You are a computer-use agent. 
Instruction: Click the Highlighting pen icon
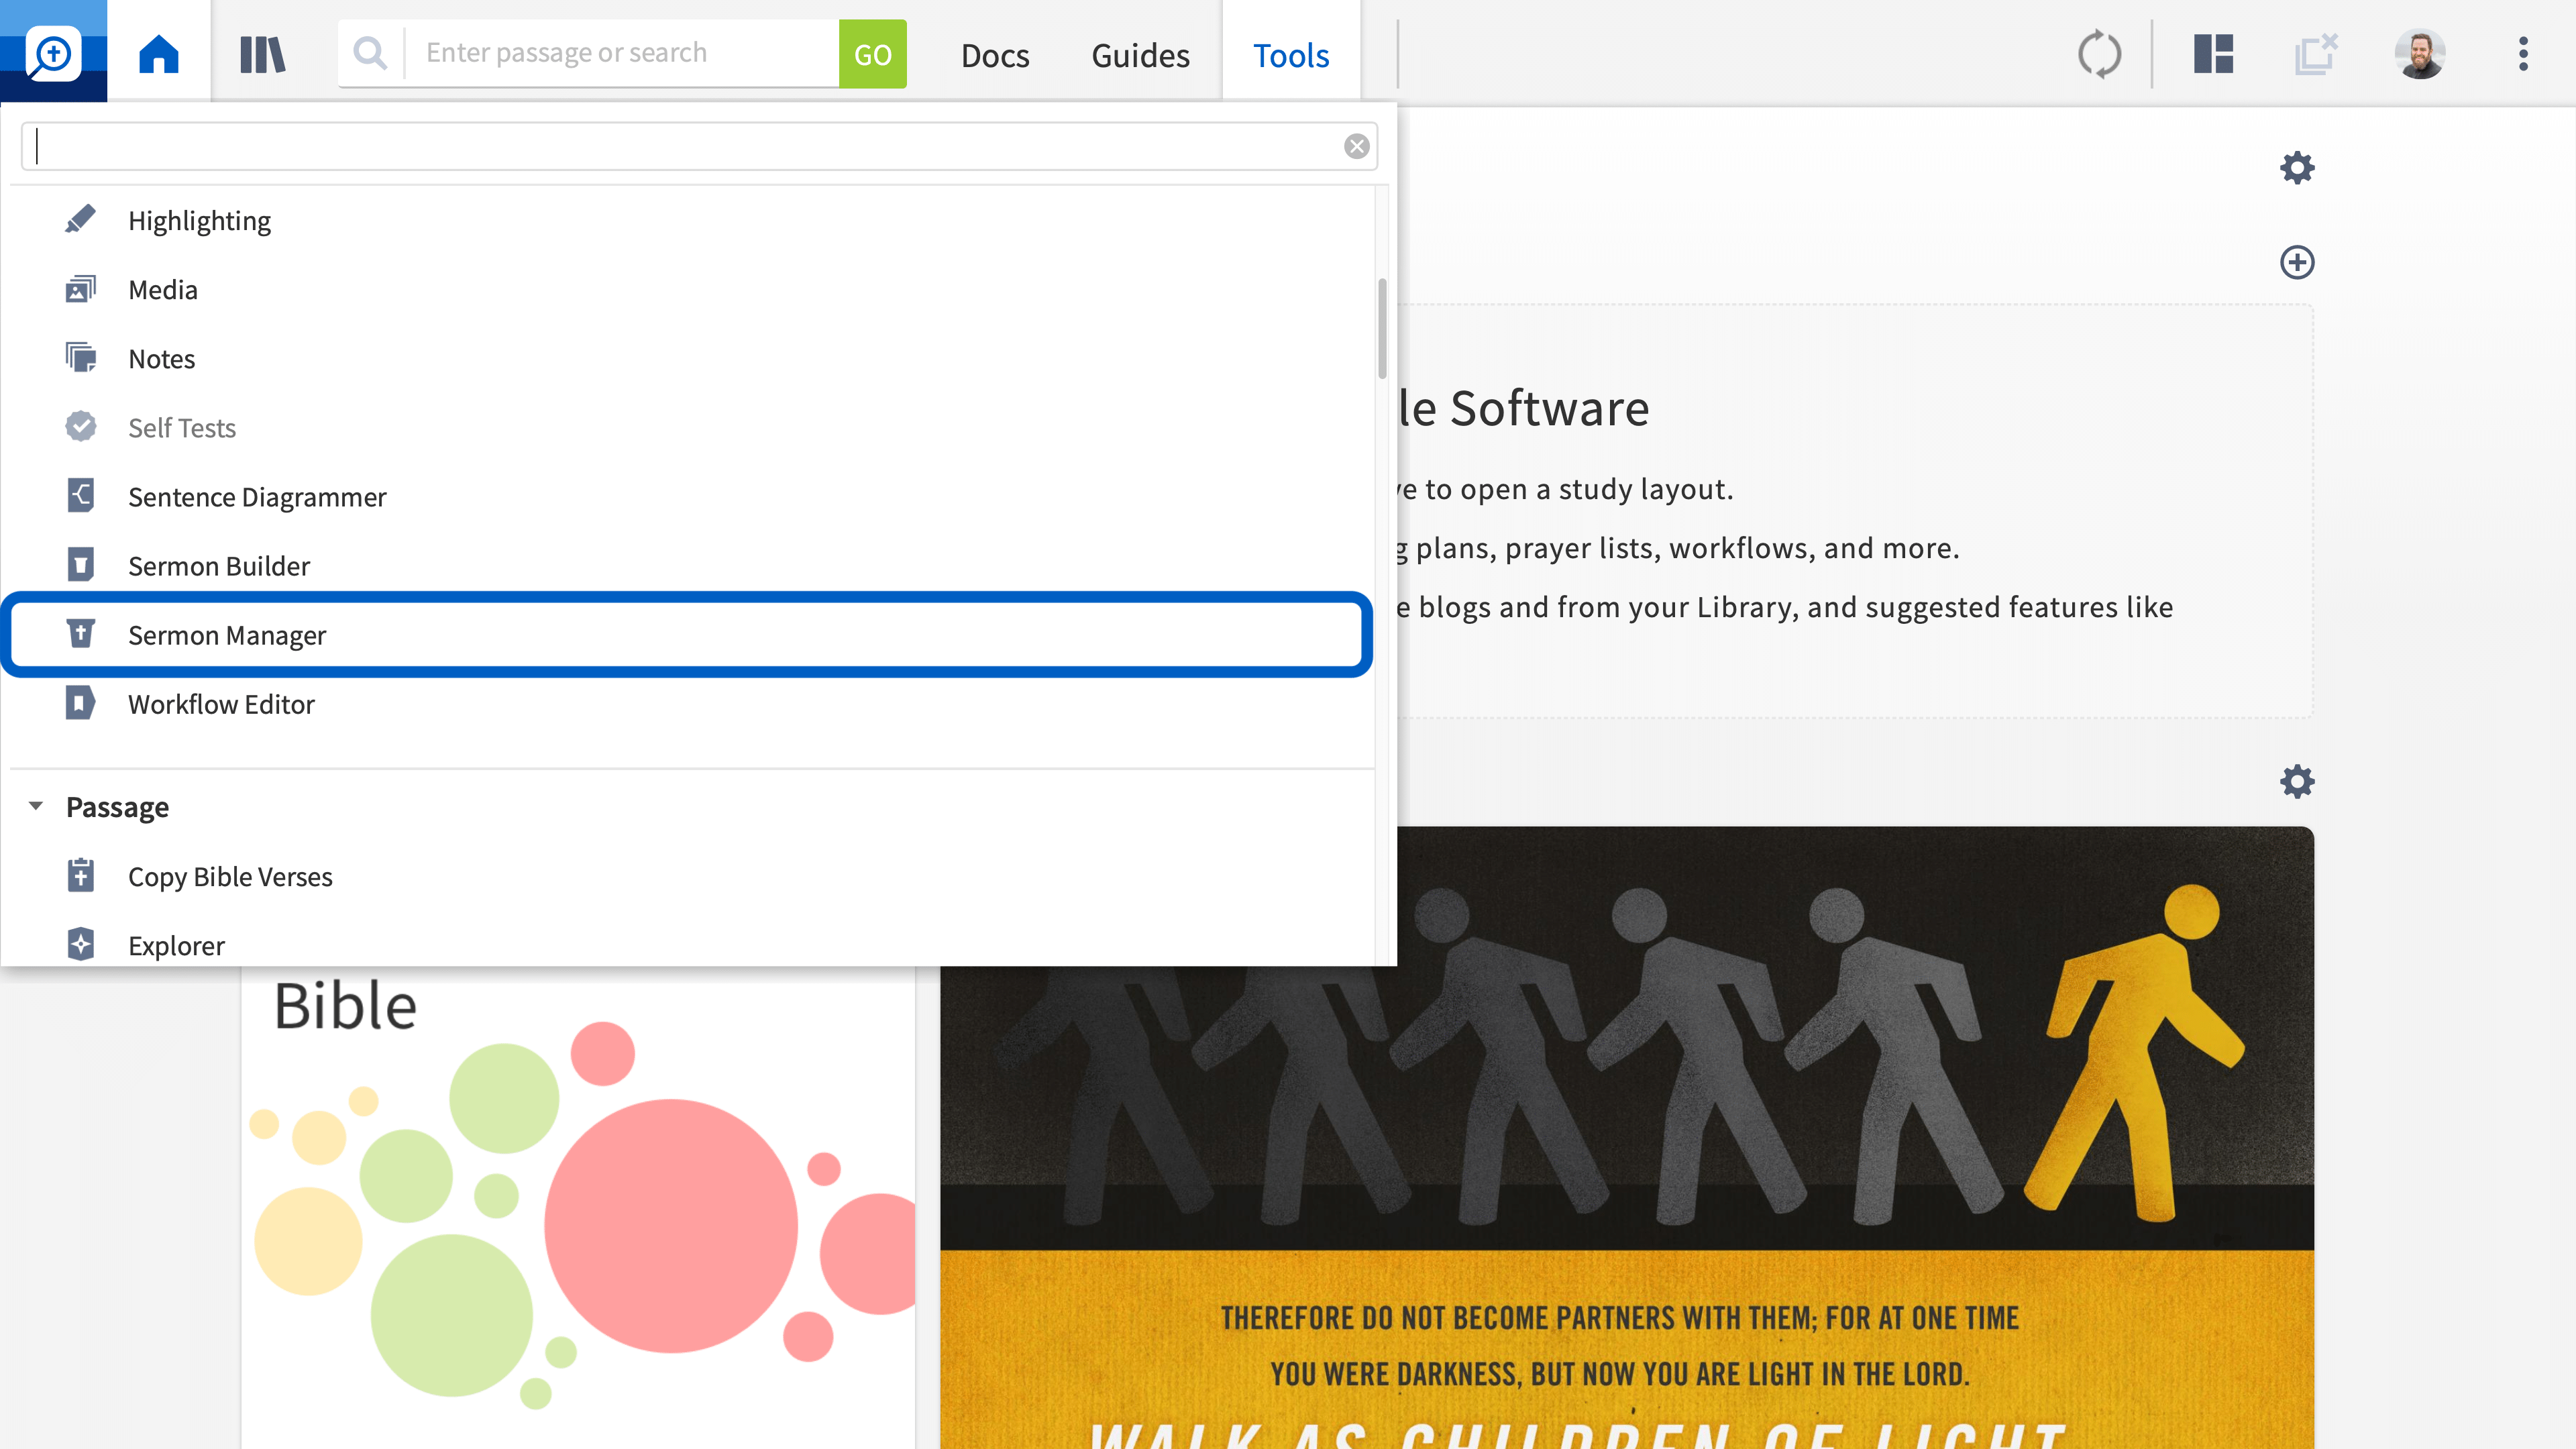tap(80, 220)
